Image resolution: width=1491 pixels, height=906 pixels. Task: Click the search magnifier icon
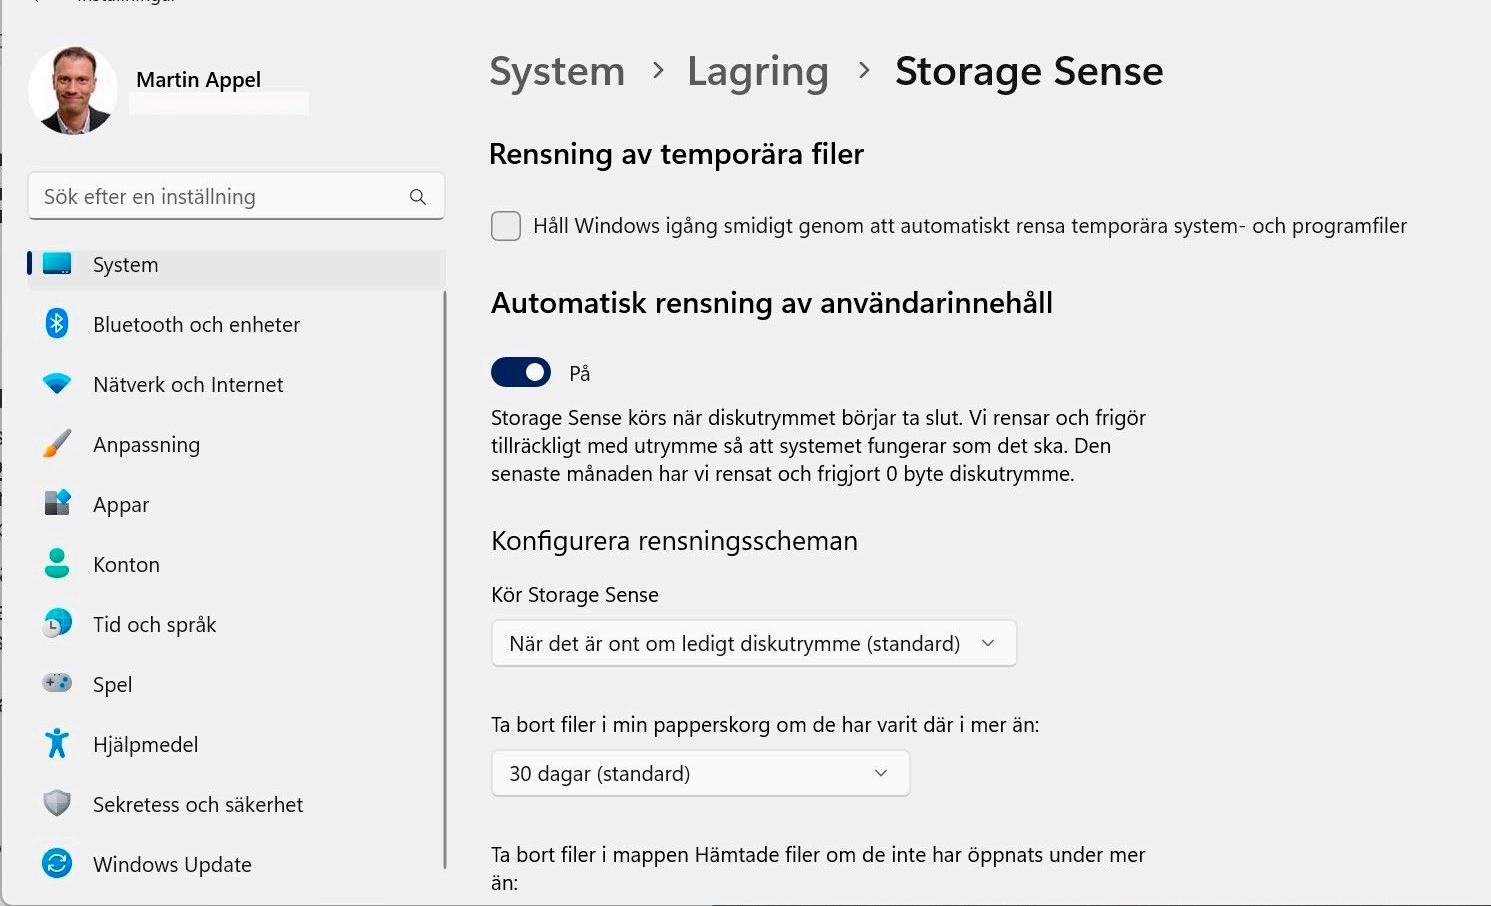418,197
